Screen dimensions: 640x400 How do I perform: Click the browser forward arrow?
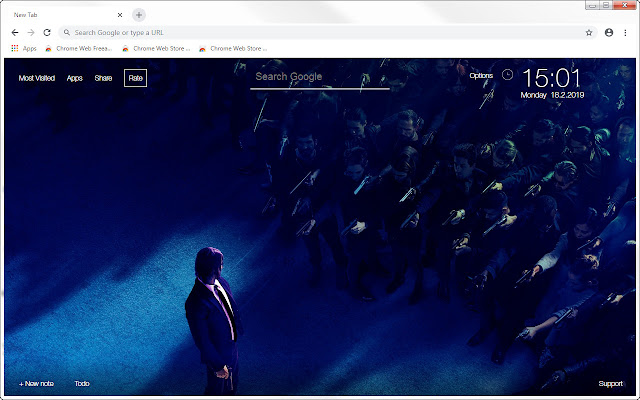[x=31, y=33]
